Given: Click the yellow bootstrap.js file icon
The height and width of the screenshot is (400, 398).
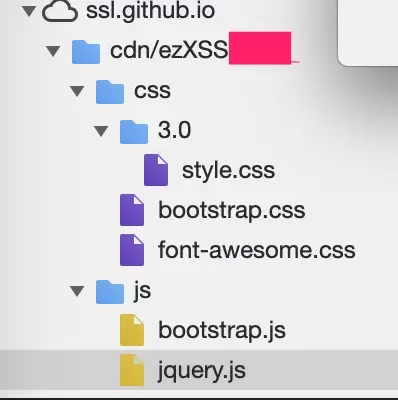Looking at the screenshot, I should (132, 330).
